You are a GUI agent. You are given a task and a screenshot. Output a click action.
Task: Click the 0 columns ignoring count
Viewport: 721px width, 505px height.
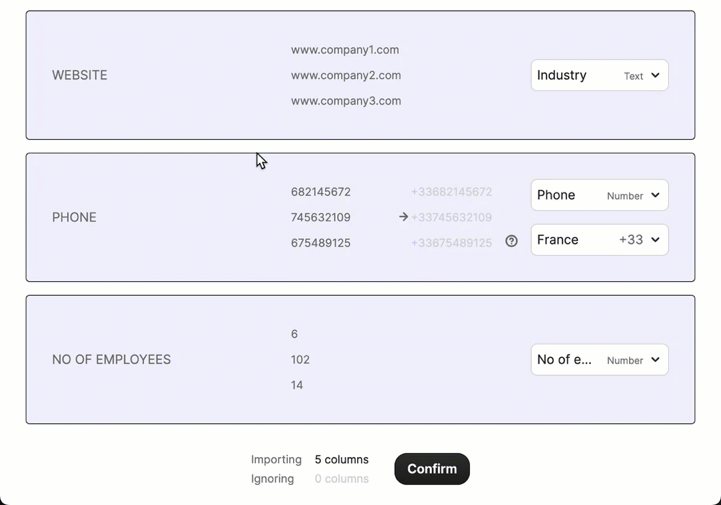click(341, 479)
